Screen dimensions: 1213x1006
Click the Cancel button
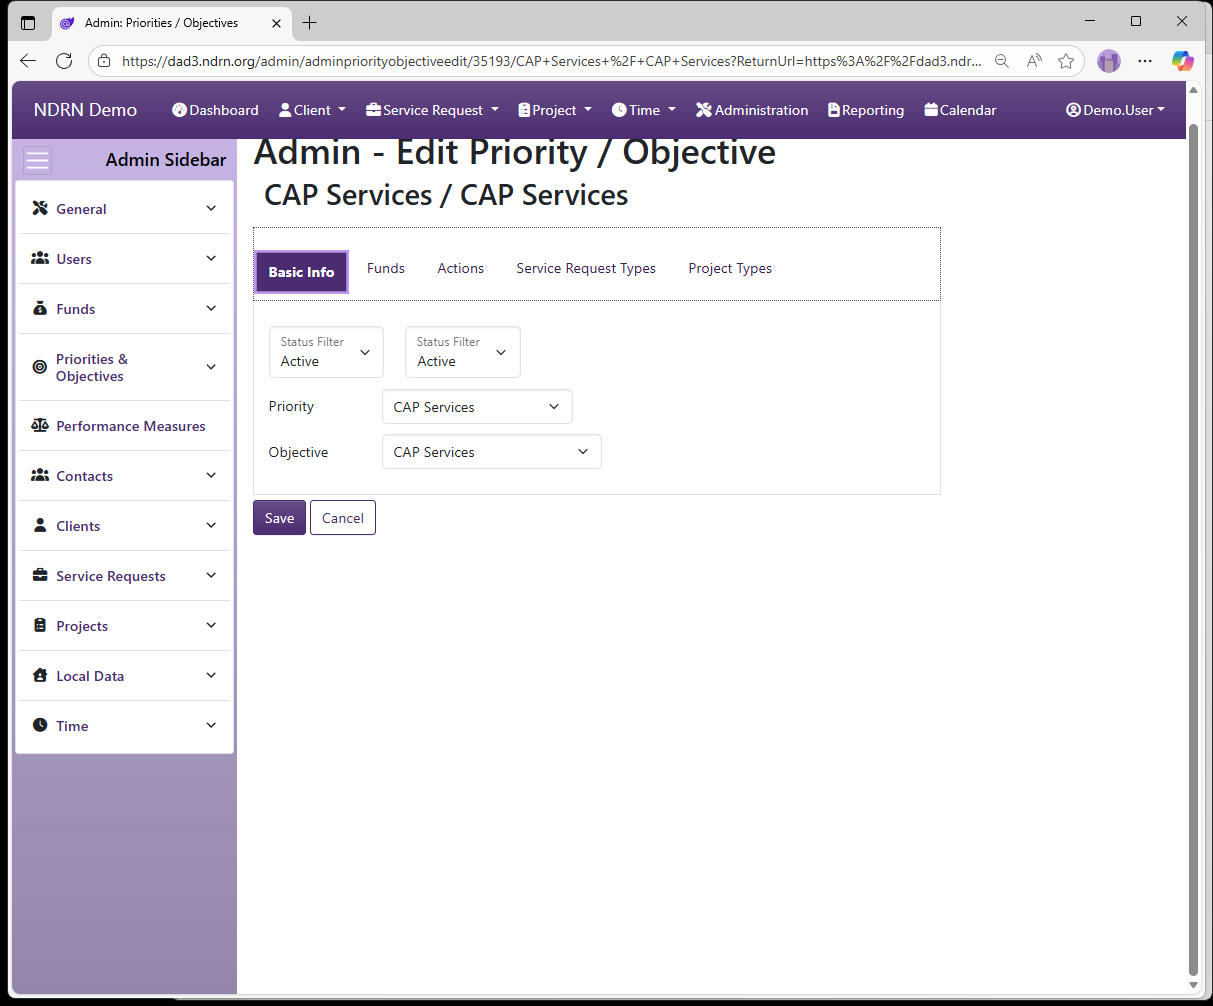pyautogui.click(x=343, y=518)
